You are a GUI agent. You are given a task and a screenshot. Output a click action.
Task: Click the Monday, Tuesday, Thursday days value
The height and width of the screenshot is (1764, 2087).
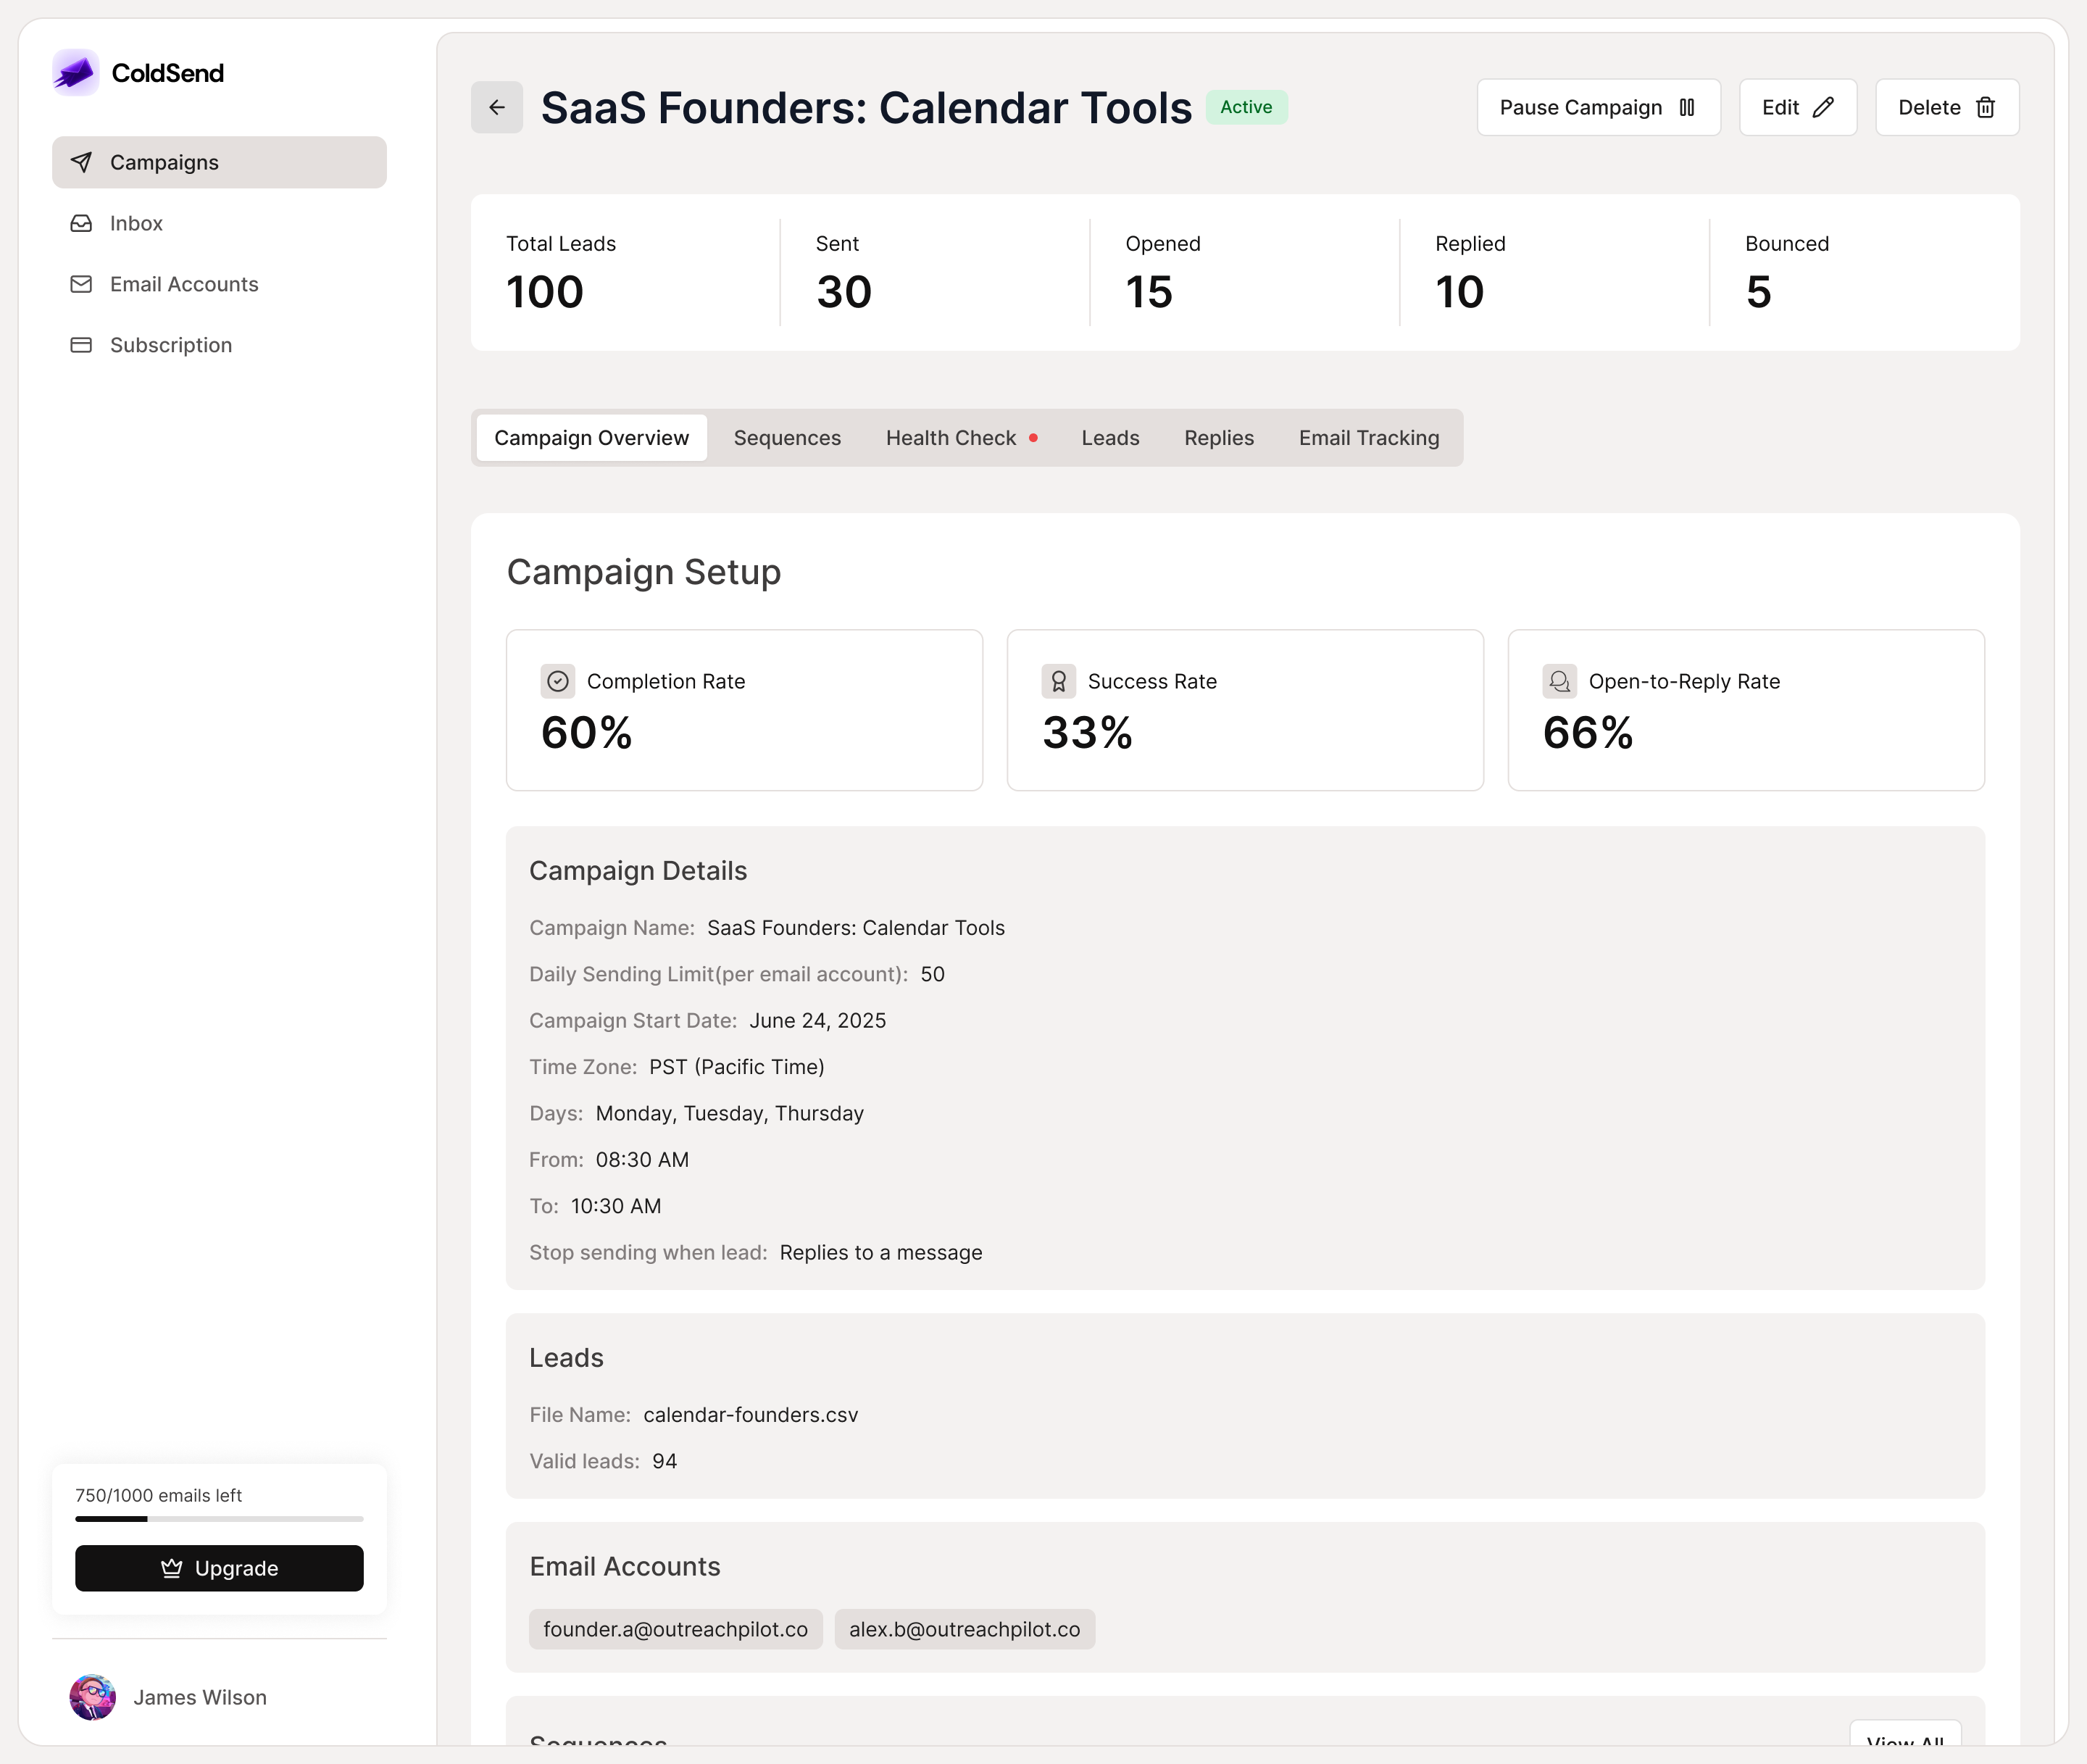[x=730, y=1113]
